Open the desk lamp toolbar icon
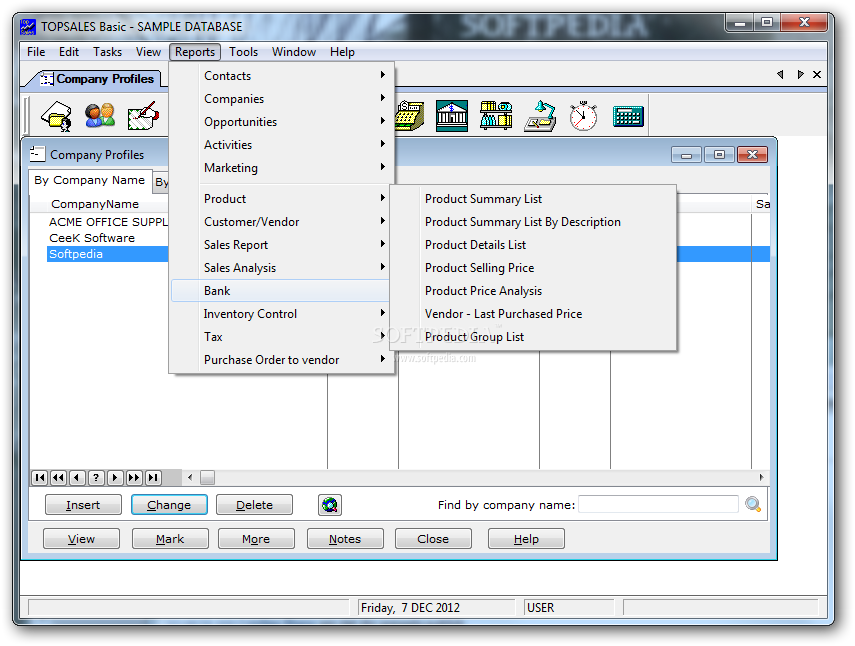855x646 pixels. [x=540, y=116]
